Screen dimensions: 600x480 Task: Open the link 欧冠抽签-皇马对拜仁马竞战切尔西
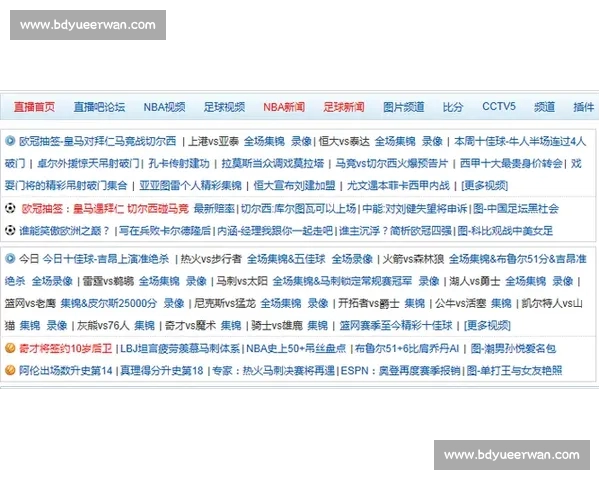click(x=98, y=141)
